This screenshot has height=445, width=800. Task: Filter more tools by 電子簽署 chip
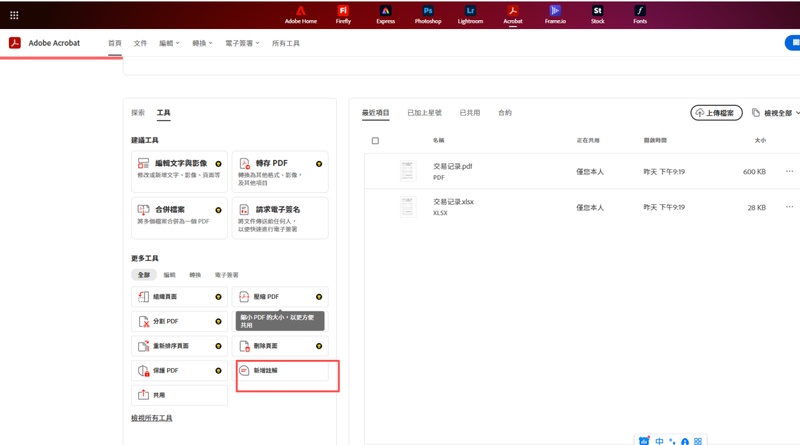point(227,275)
